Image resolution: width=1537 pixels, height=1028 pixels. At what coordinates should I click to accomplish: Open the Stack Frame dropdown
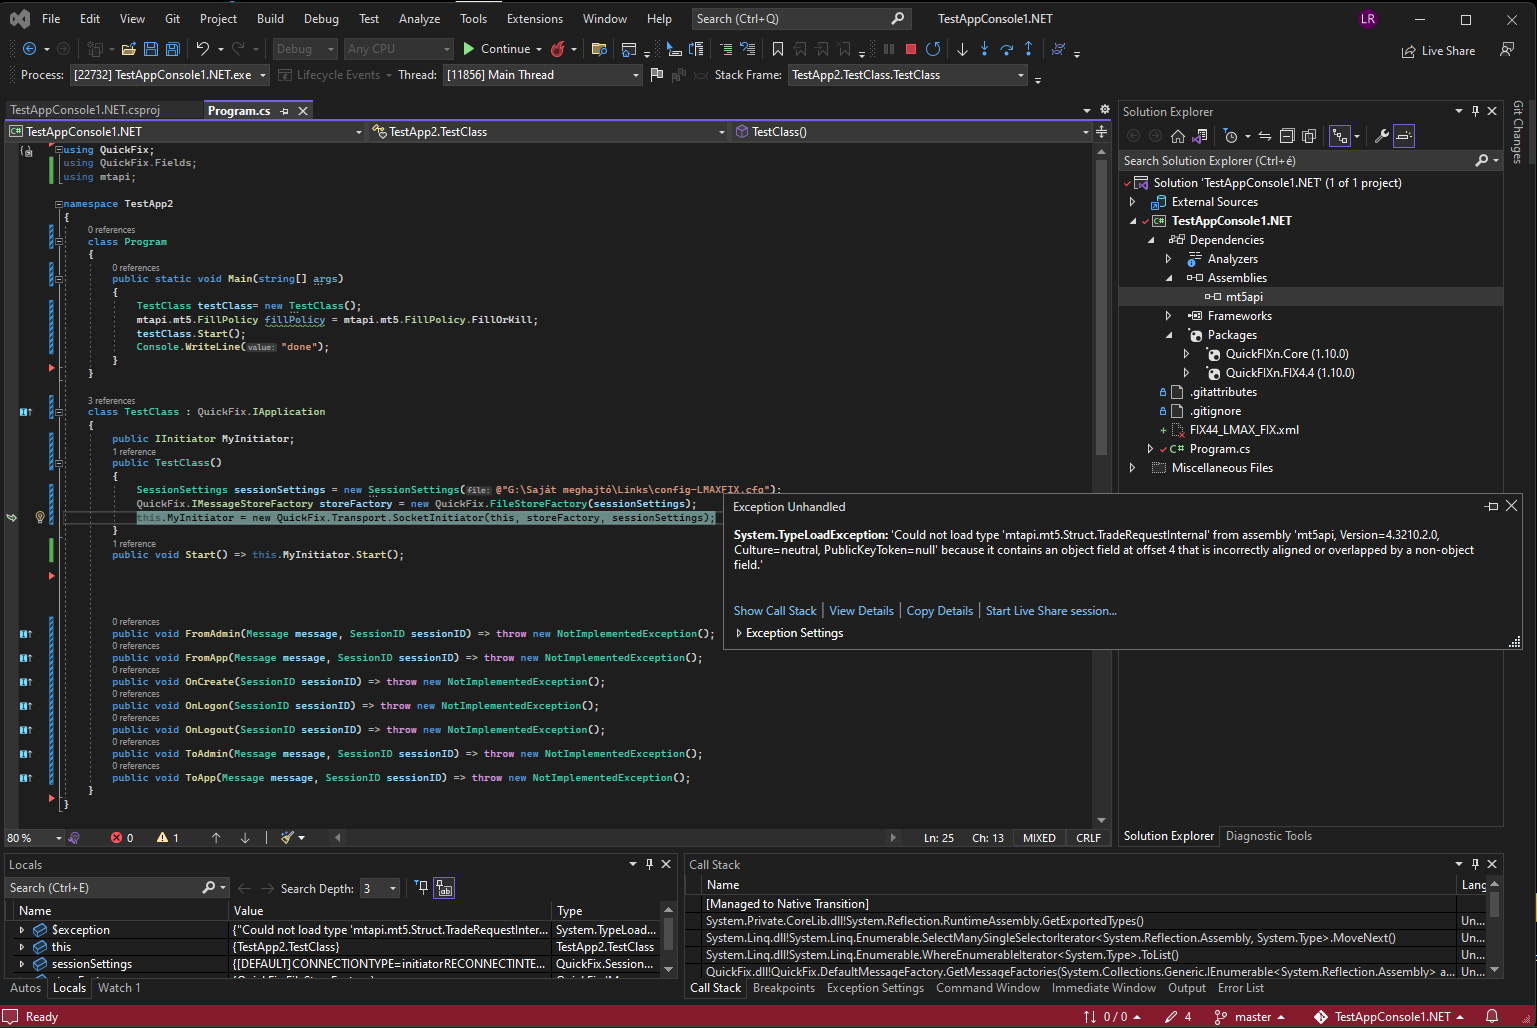pos(908,75)
